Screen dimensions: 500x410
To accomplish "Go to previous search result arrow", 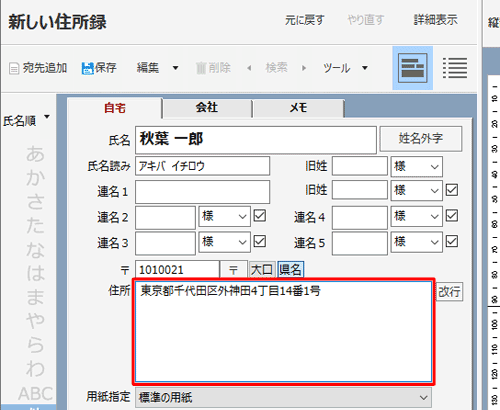I will (x=249, y=68).
